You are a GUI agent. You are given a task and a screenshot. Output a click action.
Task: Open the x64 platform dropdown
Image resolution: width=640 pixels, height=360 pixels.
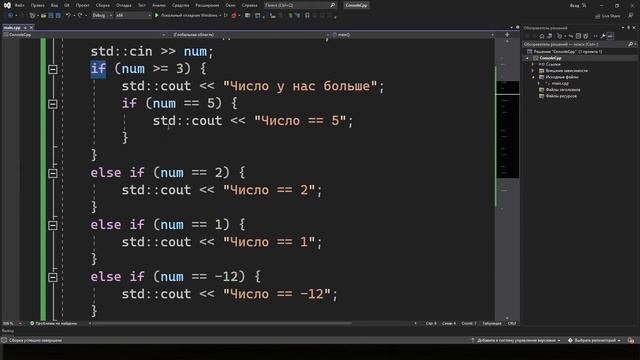pyautogui.click(x=133, y=16)
